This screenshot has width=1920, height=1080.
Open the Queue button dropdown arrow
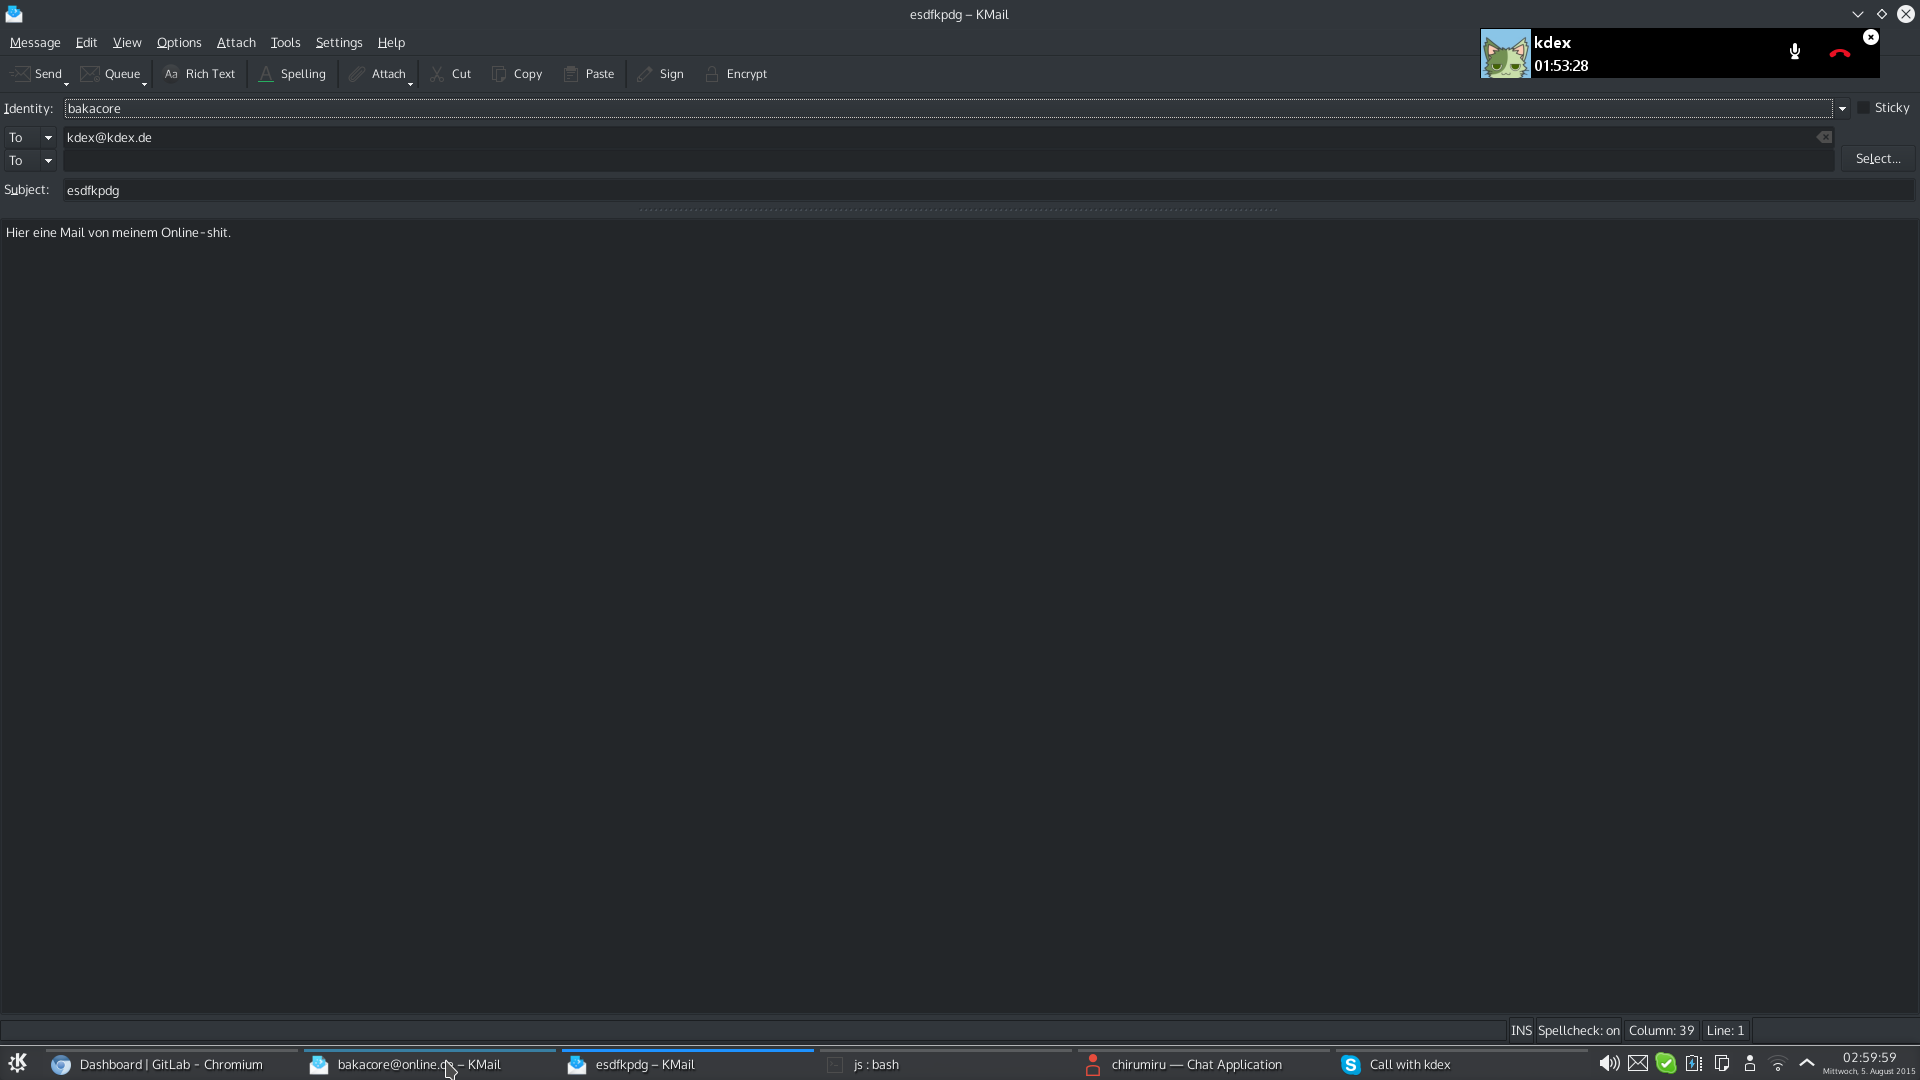pos(145,83)
